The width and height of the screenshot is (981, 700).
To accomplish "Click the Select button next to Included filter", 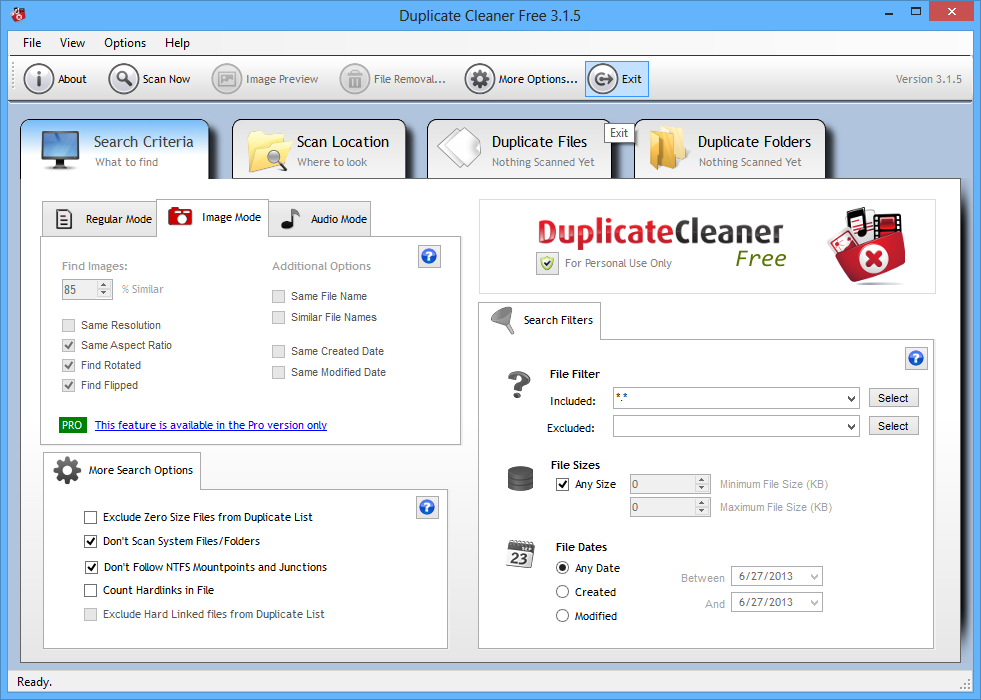I will 893,397.
